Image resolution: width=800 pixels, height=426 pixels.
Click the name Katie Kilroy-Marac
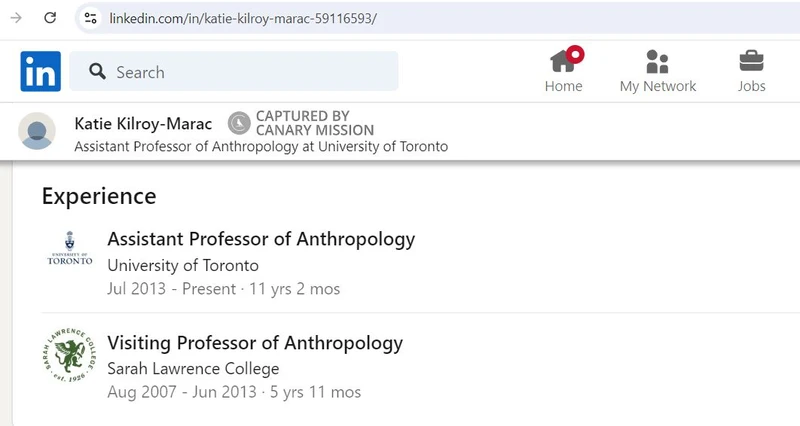[143, 124]
